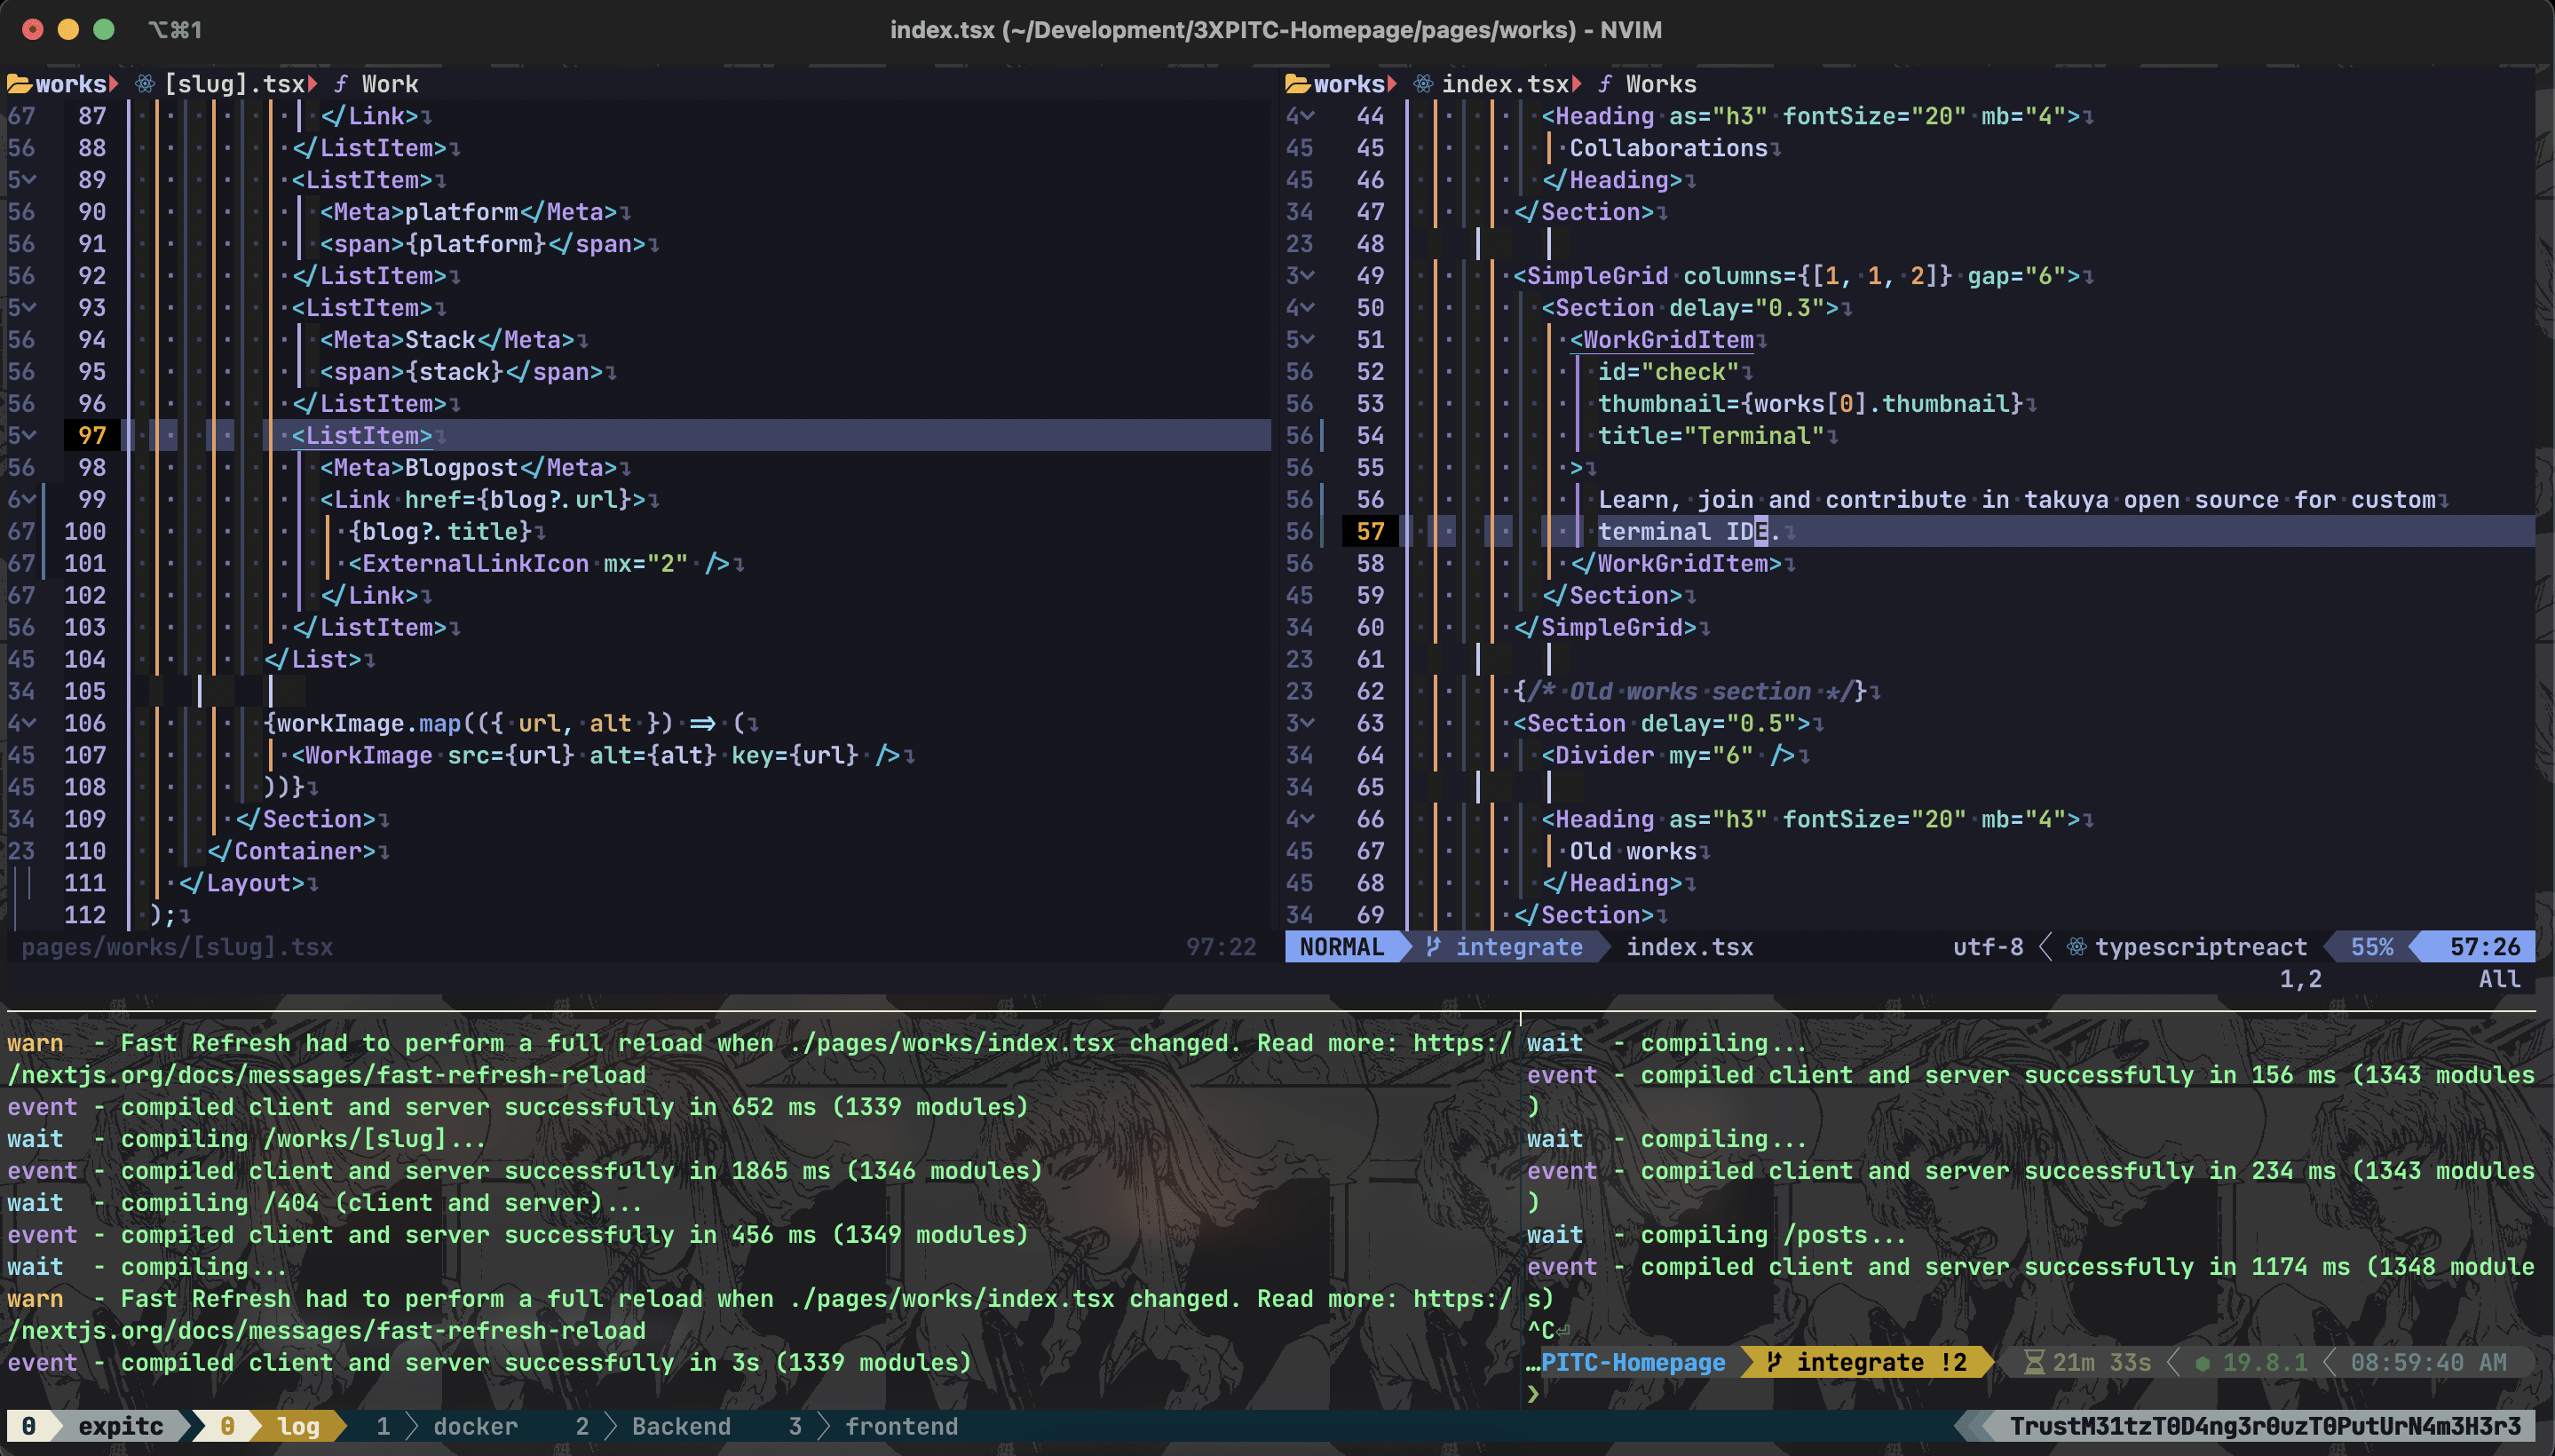
Task: Collapse the fold at line 66 Heading
Action: (x=1308, y=819)
